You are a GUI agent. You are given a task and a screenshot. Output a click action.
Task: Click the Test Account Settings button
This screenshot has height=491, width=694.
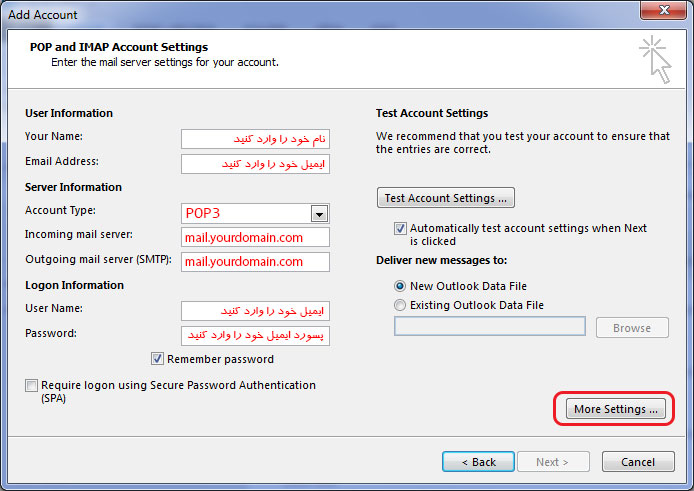[x=446, y=197]
